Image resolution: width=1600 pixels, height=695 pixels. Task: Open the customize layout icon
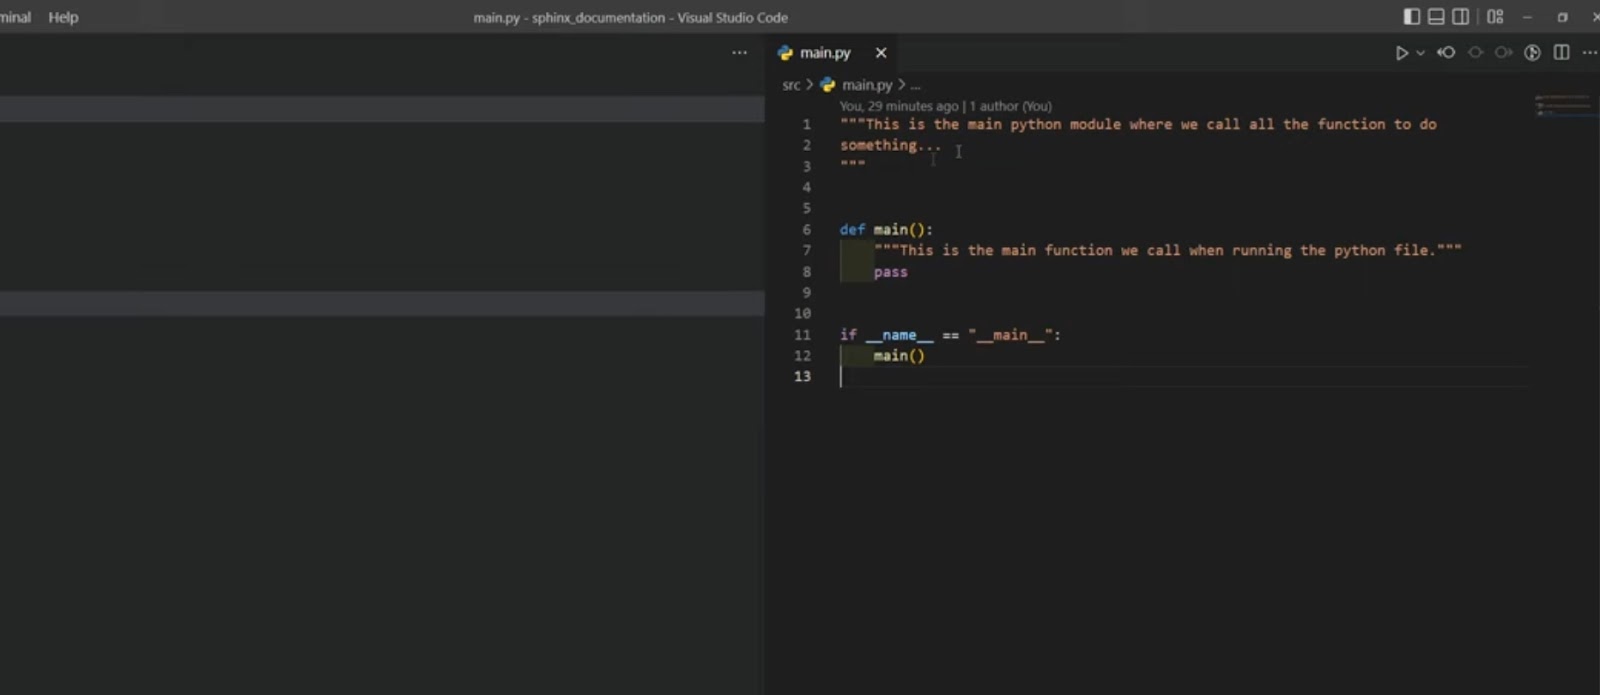(x=1495, y=17)
